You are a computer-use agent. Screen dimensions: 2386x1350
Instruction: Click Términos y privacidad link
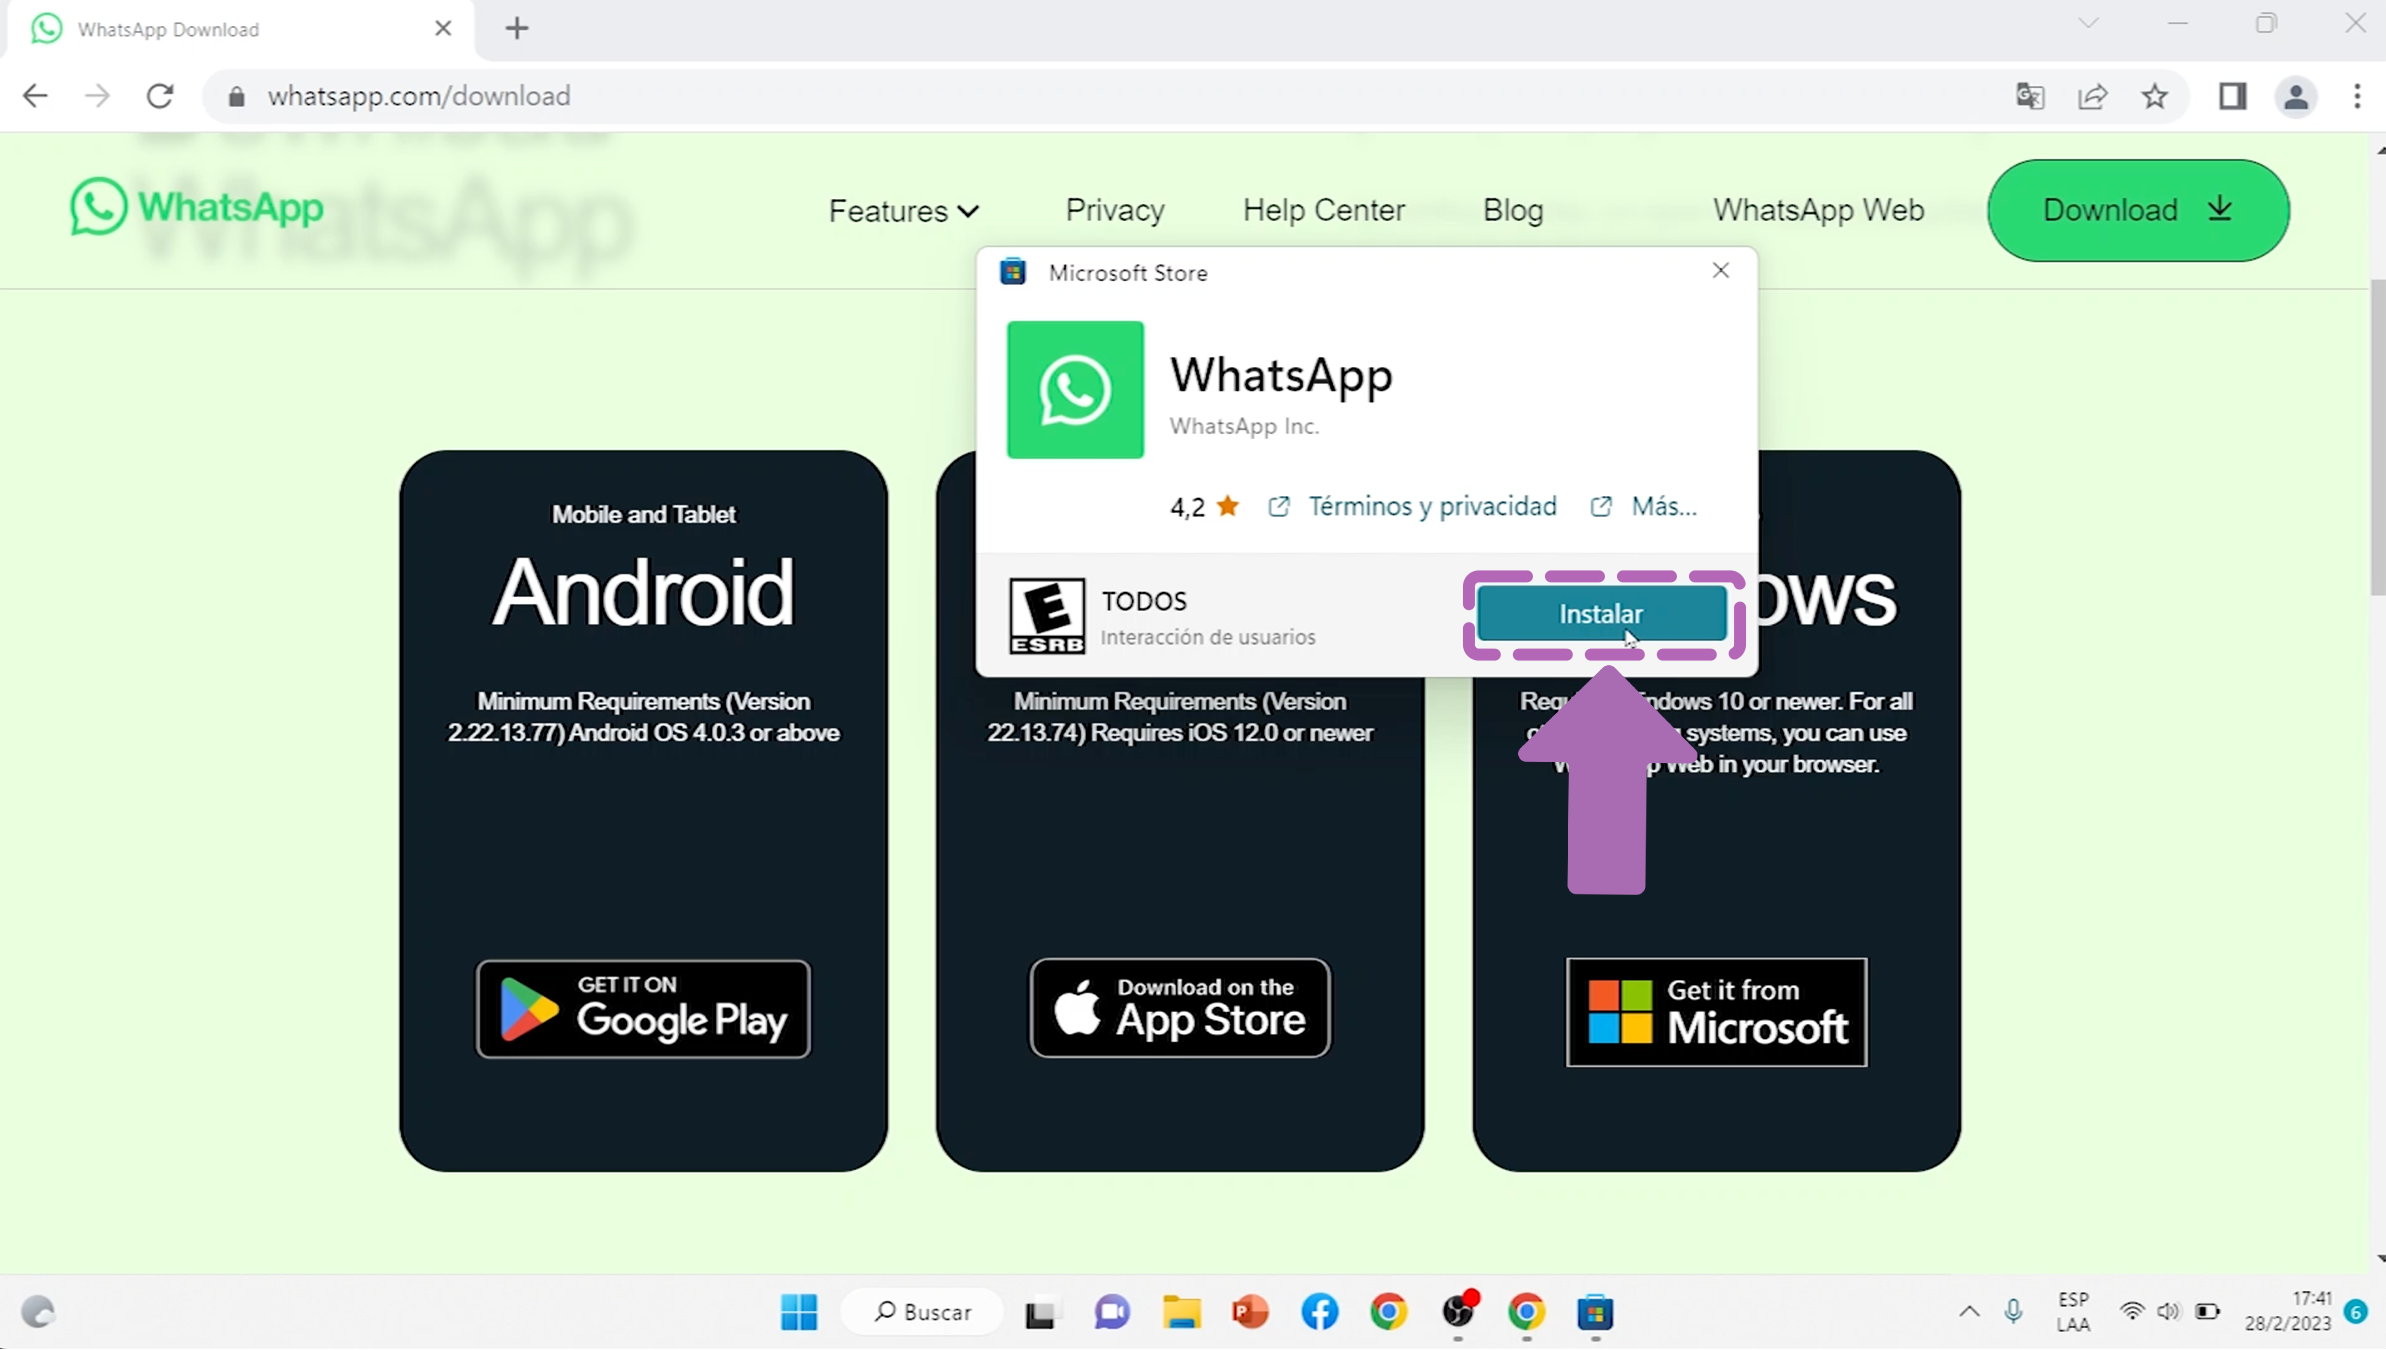pyautogui.click(x=1431, y=506)
